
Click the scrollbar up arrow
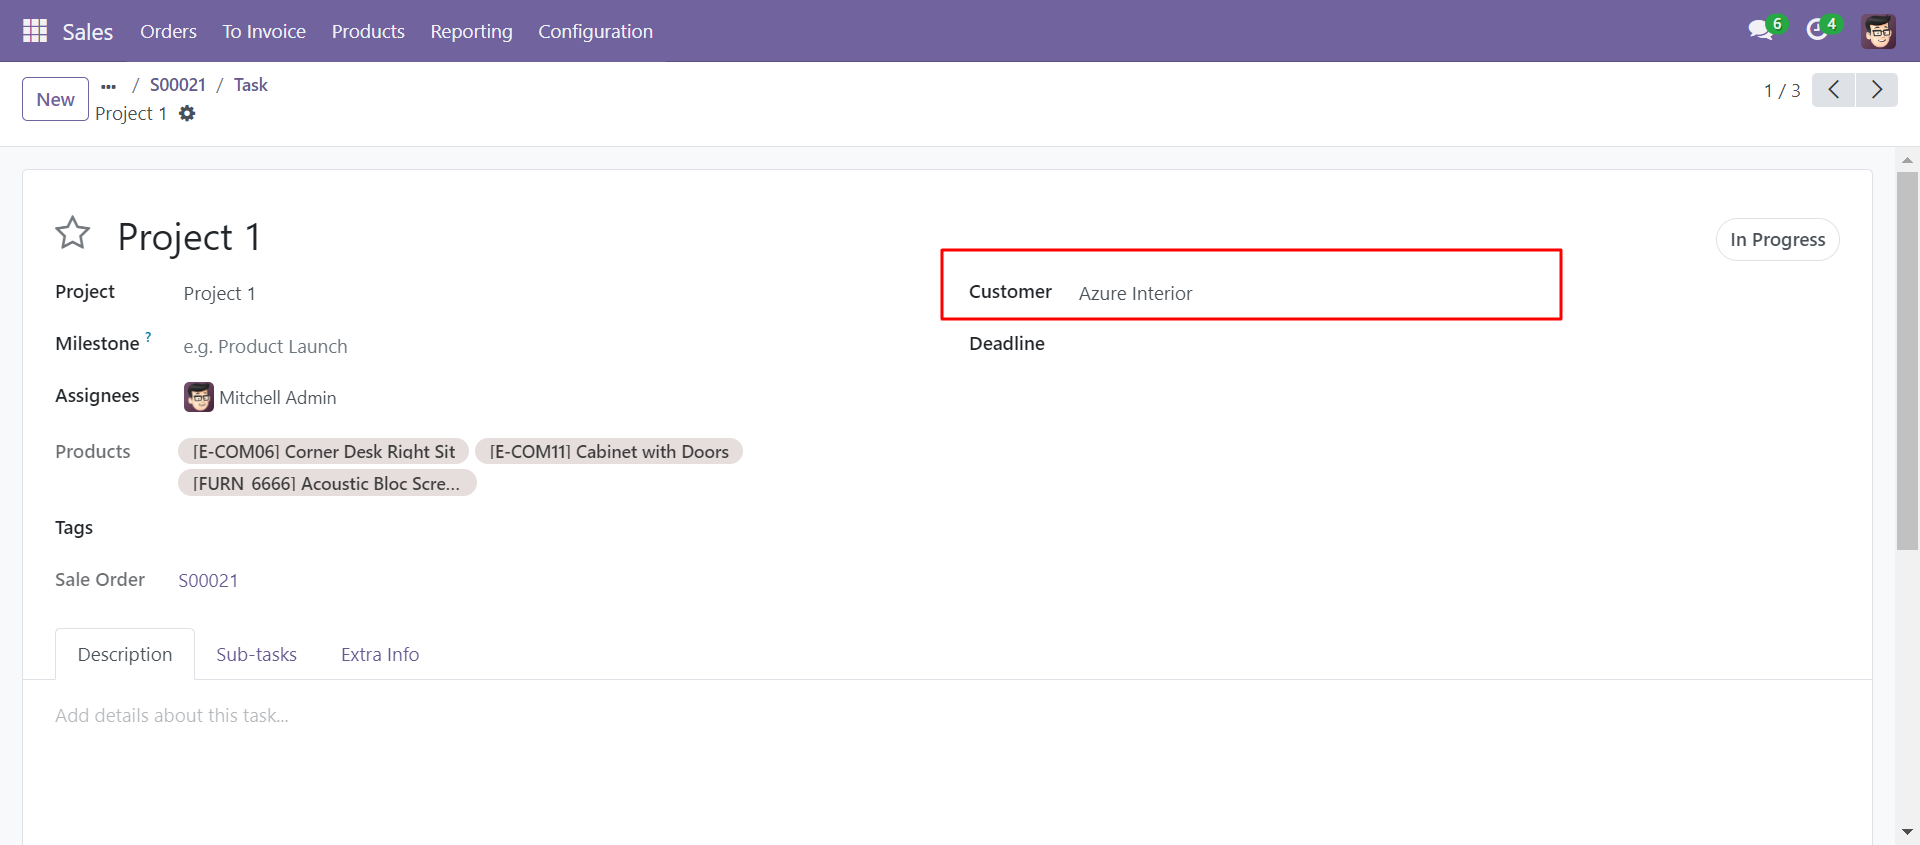[x=1907, y=159]
